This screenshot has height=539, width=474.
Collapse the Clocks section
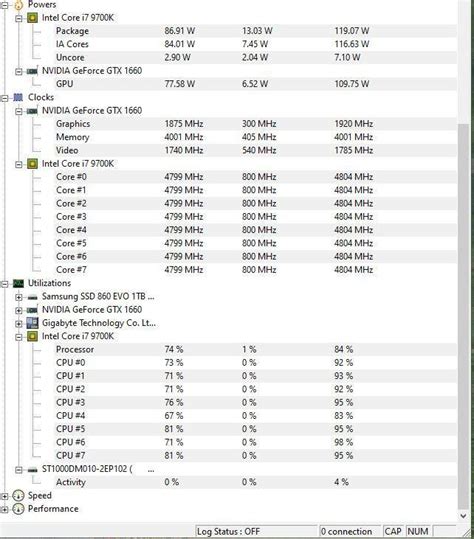click(x=4, y=98)
